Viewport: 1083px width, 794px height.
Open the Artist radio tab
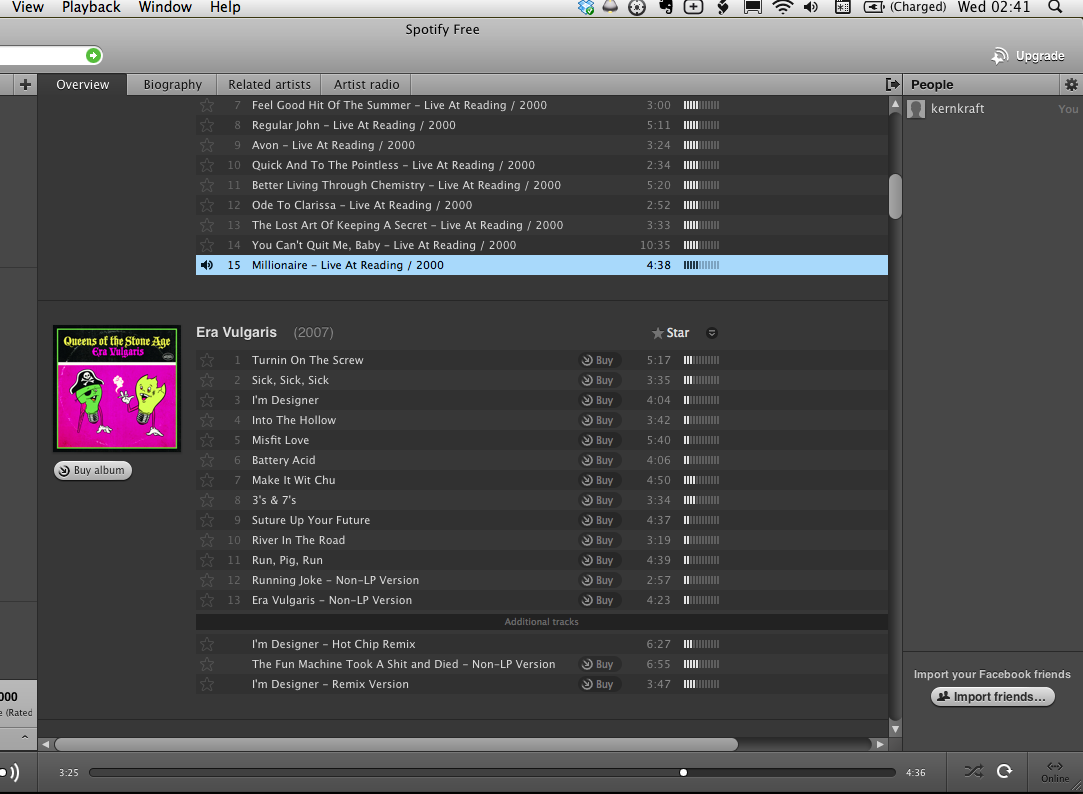click(x=366, y=84)
